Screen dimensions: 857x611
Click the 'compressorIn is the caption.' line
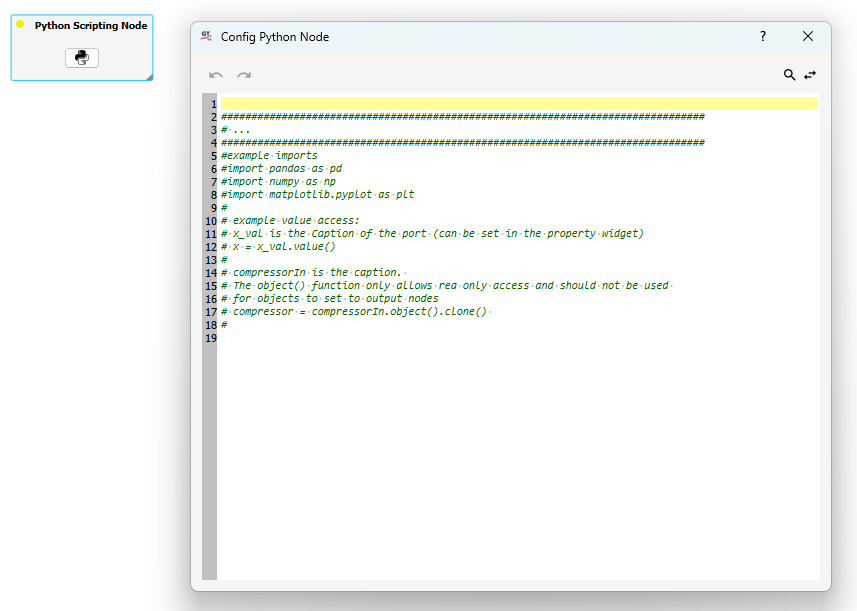tap(312, 272)
